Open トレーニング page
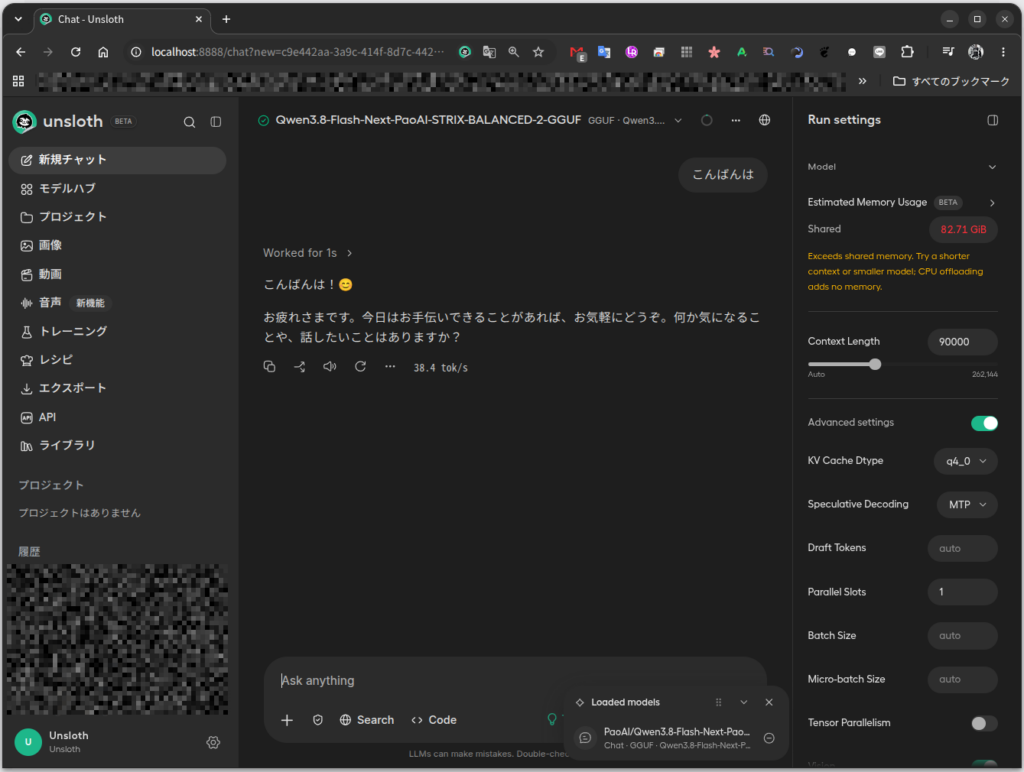The width and height of the screenshot is (1024, 772). 118,331
